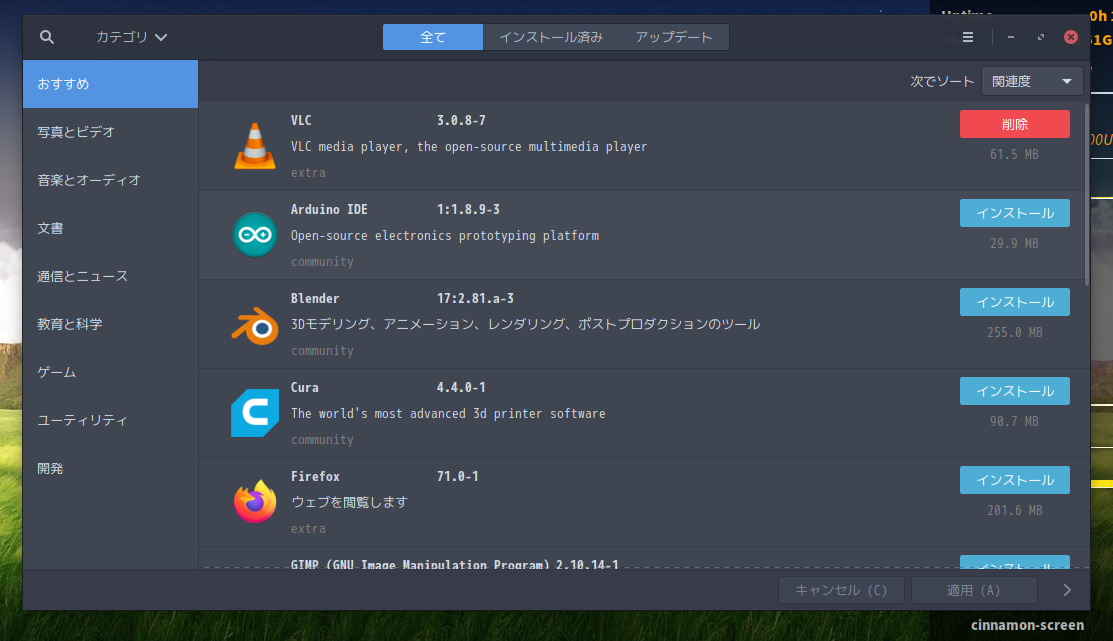Open the search magnifier icon
The image size is (1113, 641).
click(47, 37)
